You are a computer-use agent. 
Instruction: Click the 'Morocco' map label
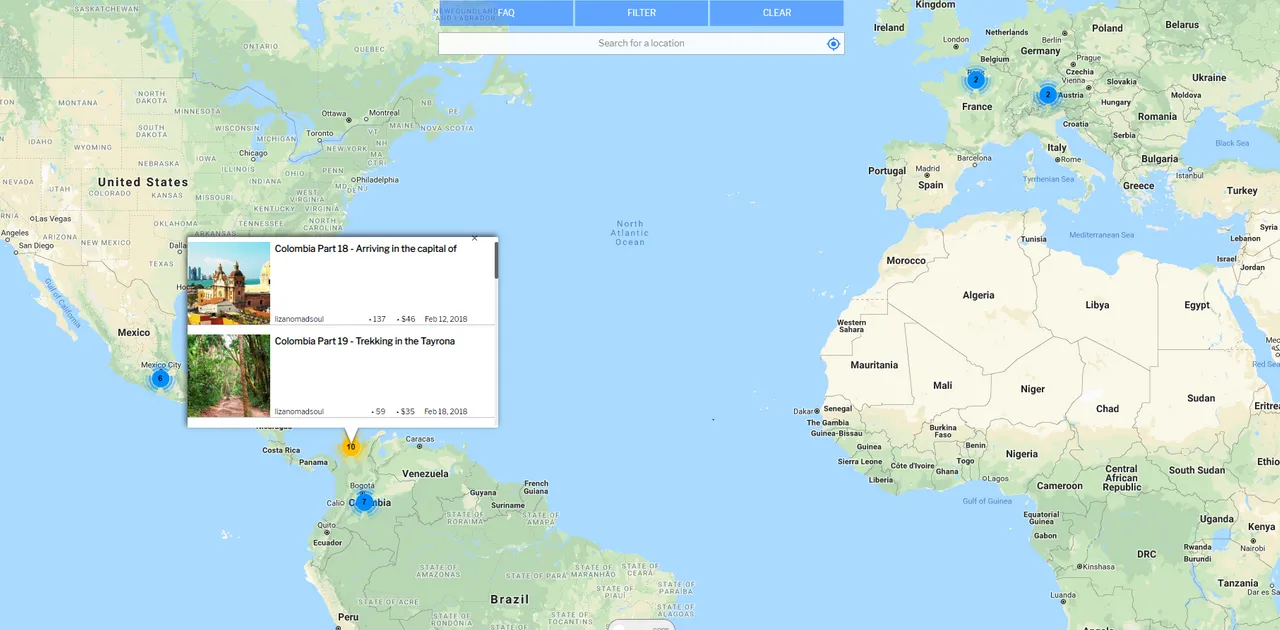(x=906, y=261)
